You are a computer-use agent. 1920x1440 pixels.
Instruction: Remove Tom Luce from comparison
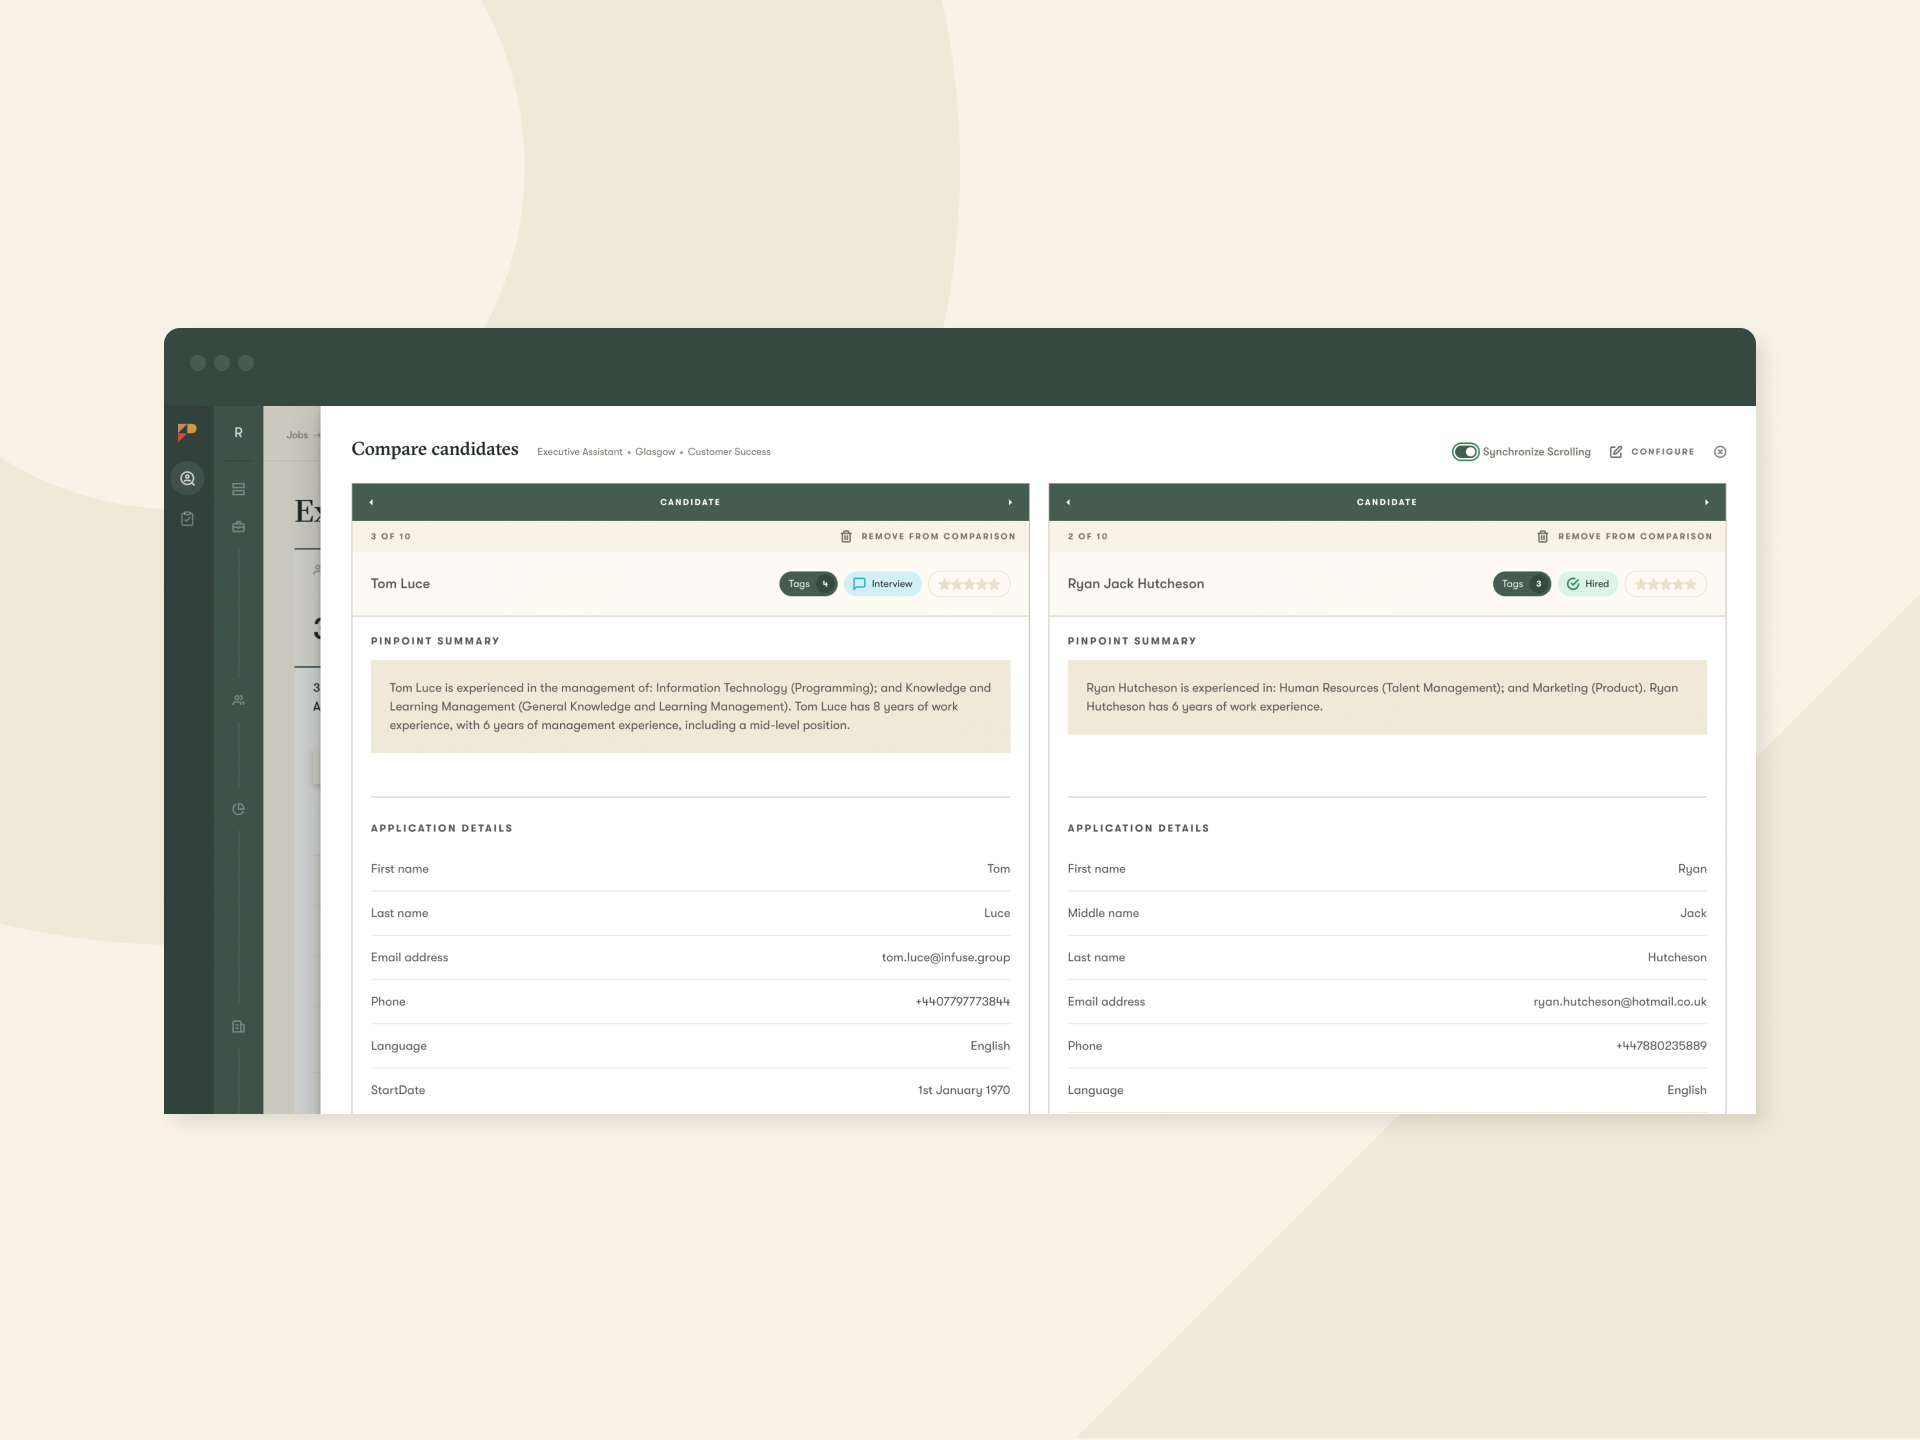coord(928,537)
